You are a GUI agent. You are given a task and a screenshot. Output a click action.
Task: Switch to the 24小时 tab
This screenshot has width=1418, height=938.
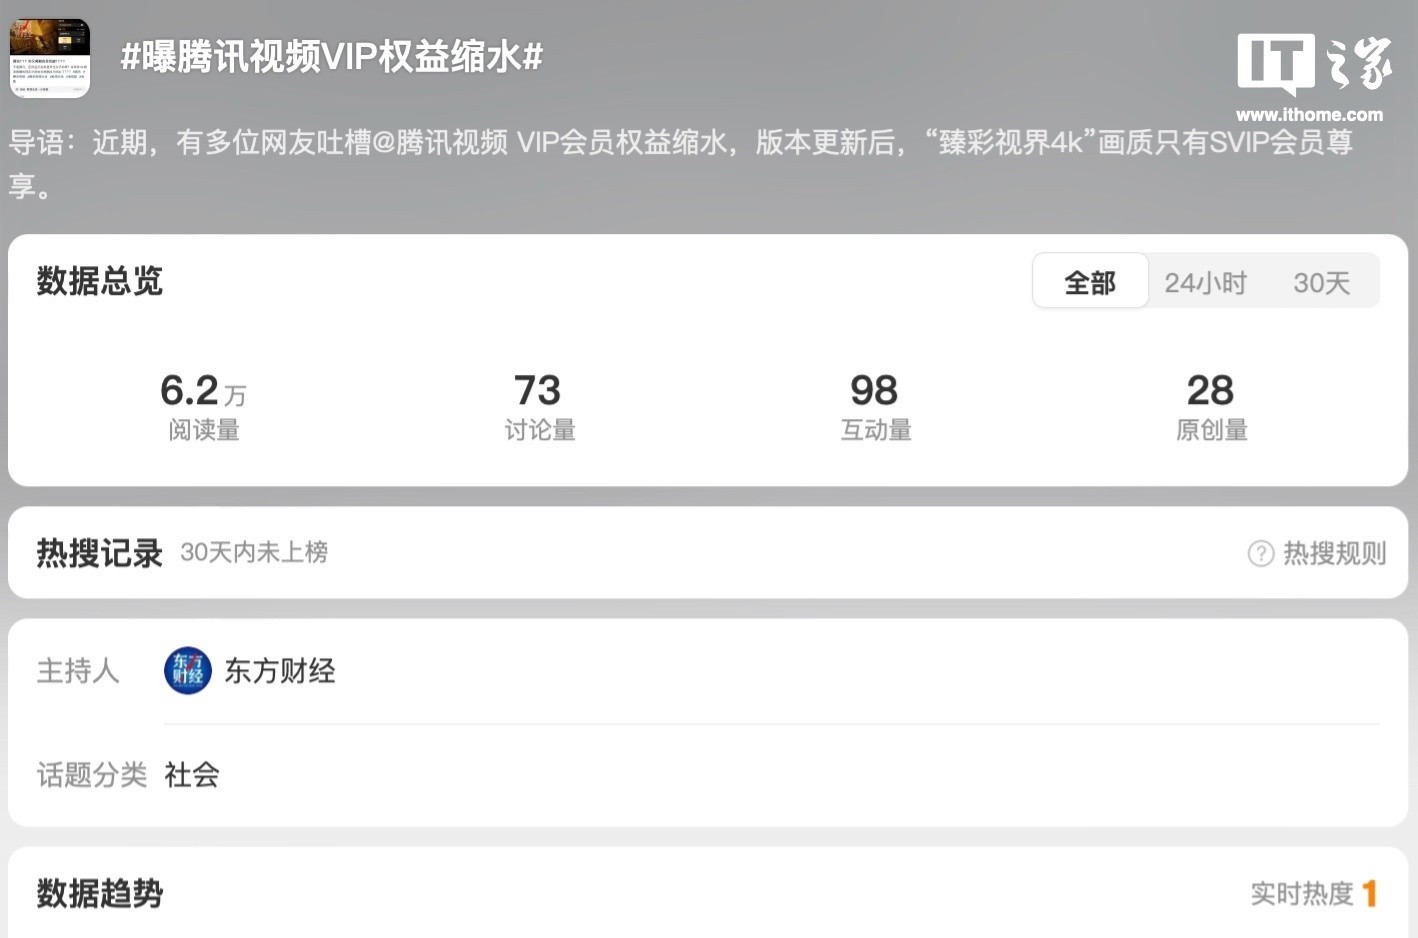1205,283
